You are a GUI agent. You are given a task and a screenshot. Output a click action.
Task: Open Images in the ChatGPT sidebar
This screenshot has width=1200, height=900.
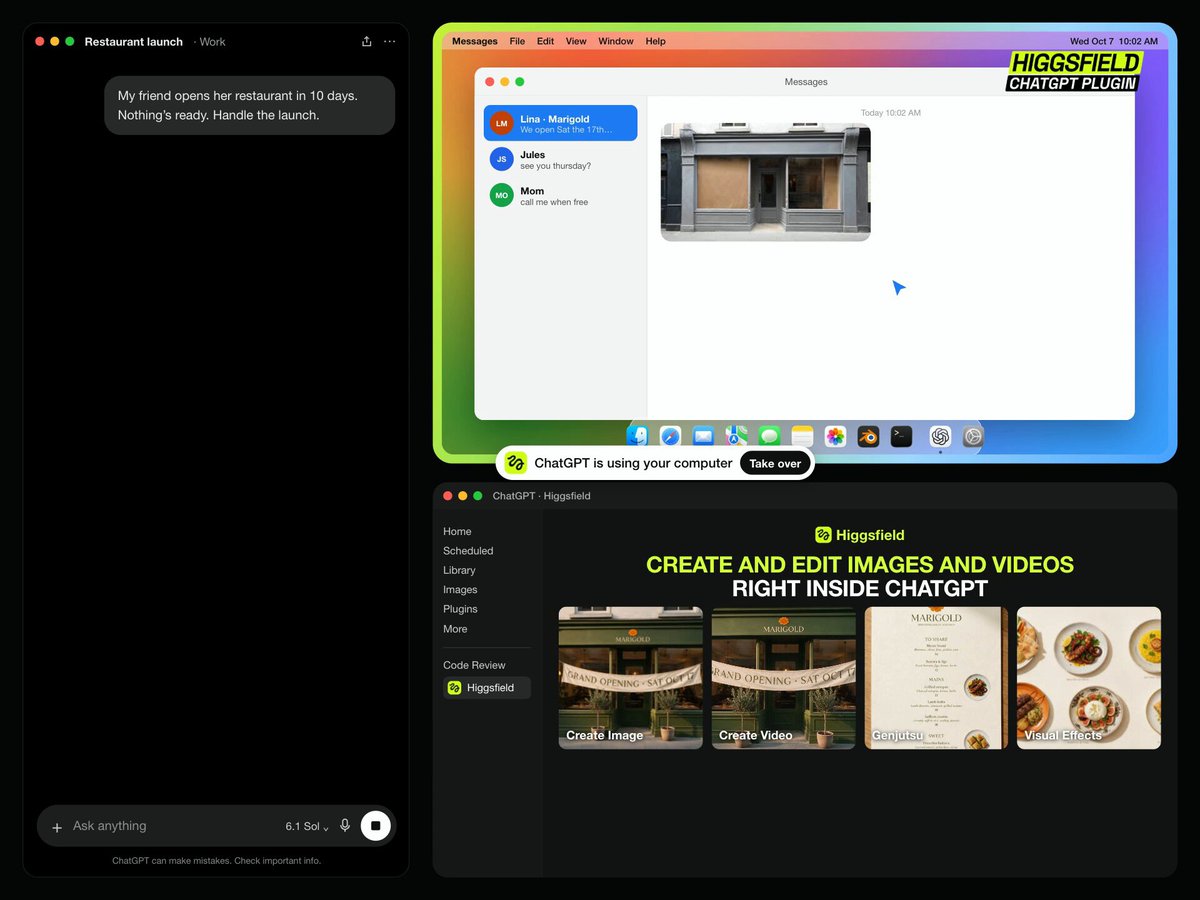[460, 590]
